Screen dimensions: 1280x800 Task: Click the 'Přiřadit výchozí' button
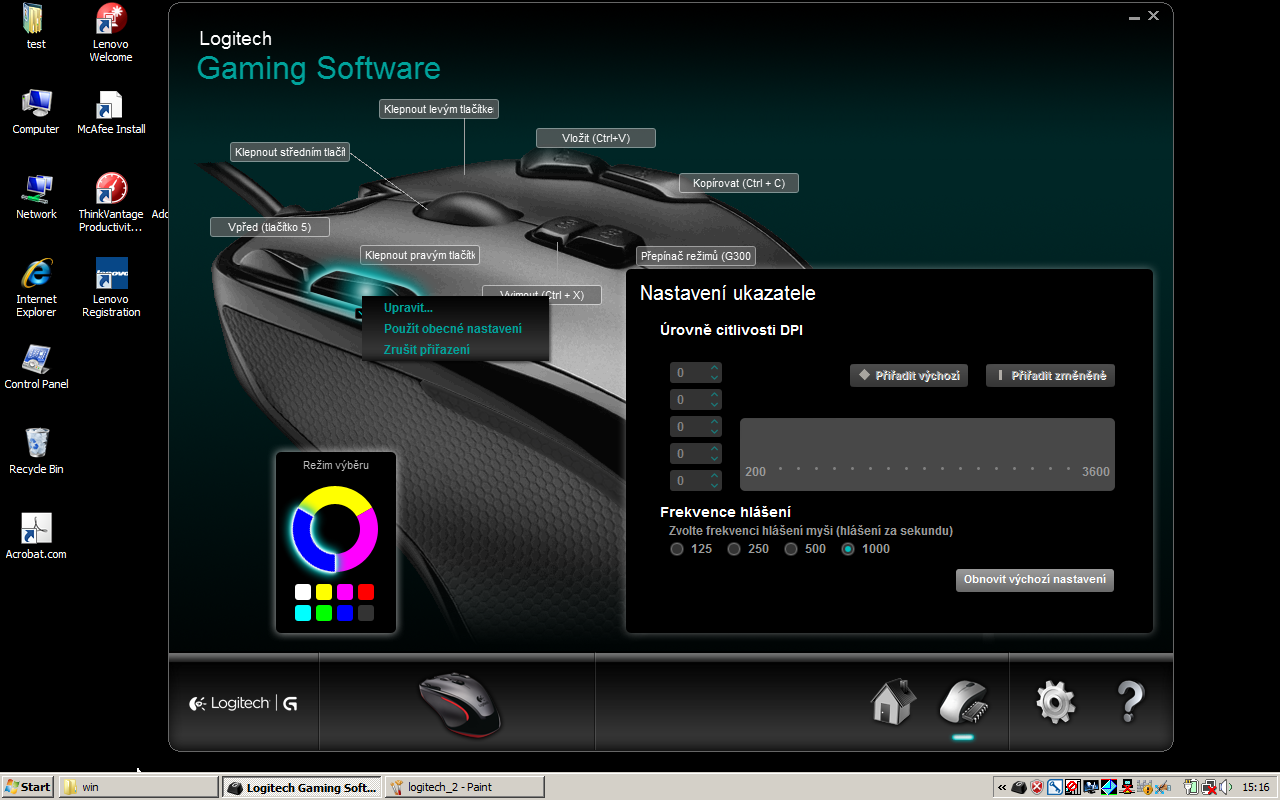[x=909, y=376]
